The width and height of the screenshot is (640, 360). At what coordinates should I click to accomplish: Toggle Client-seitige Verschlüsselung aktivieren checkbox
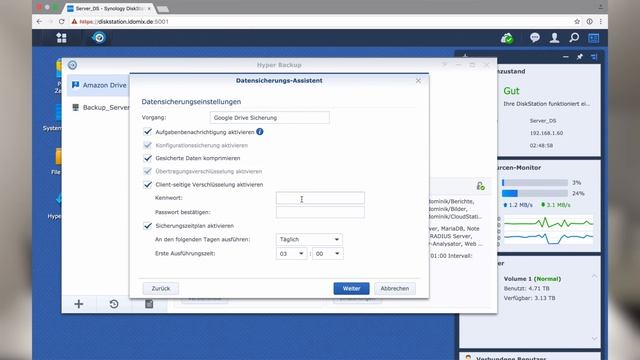click(x=147, y=184)
